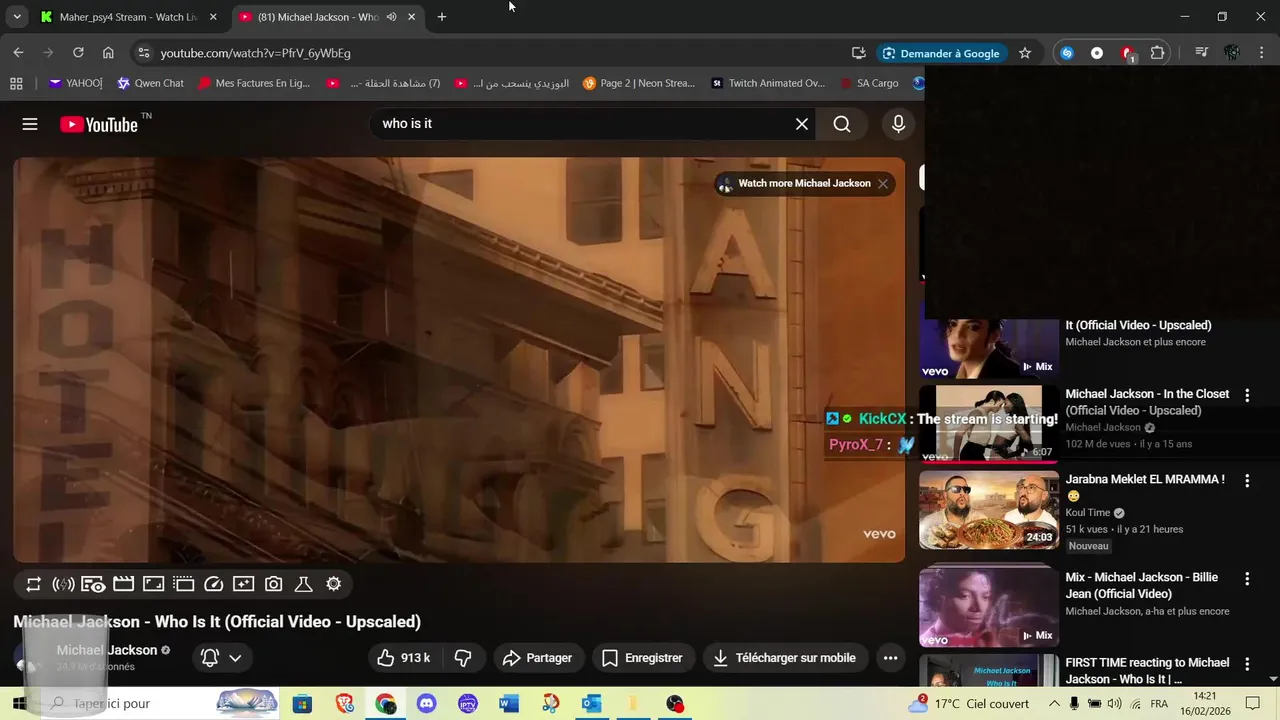Open options for 'Jarabna Meklet EL MRAMMA' video
Viewport: 1280px width, 720px height.
click(x=1247, y=481)
